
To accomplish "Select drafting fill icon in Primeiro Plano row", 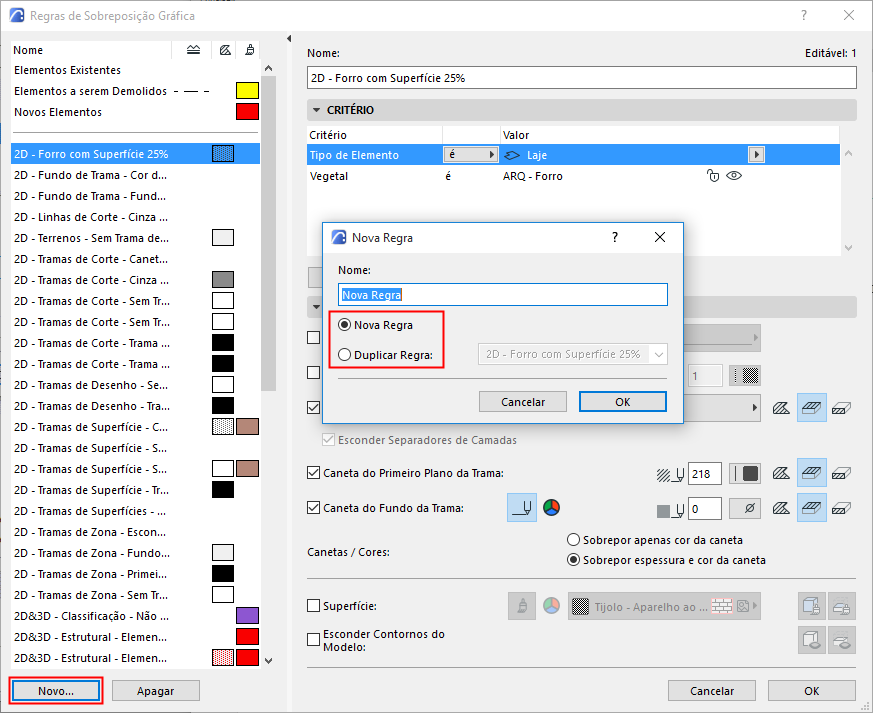I will coord(841,474).
